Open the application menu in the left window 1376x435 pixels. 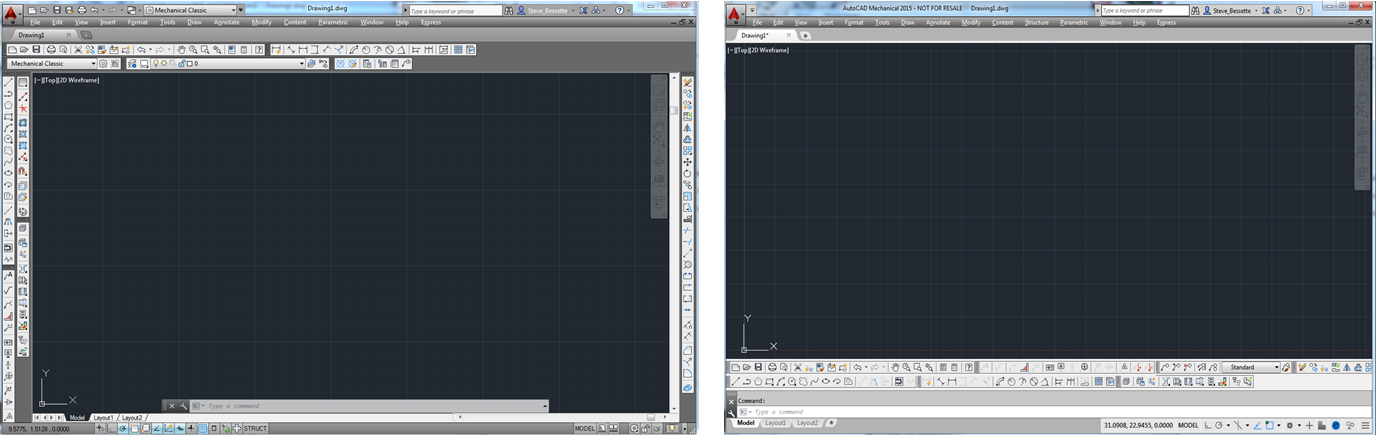point(12,13)
